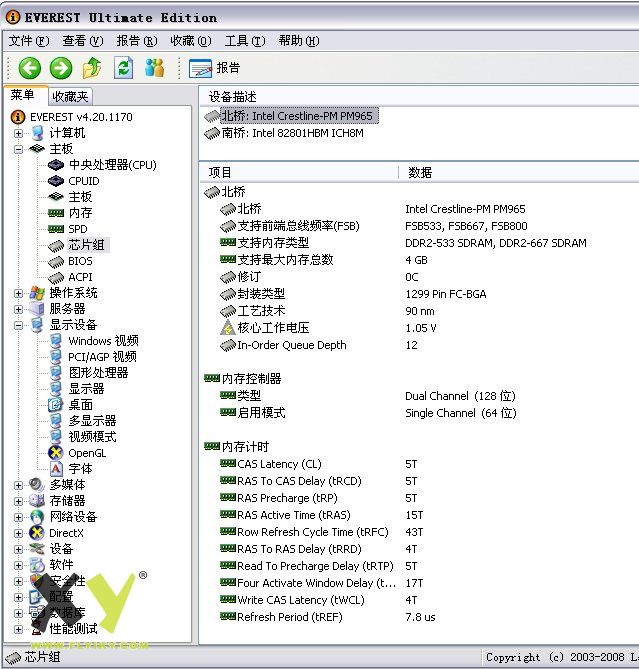Expand the 操作系统 tree node
Viewport: 639px width, 669px height.
coord(18,294)
